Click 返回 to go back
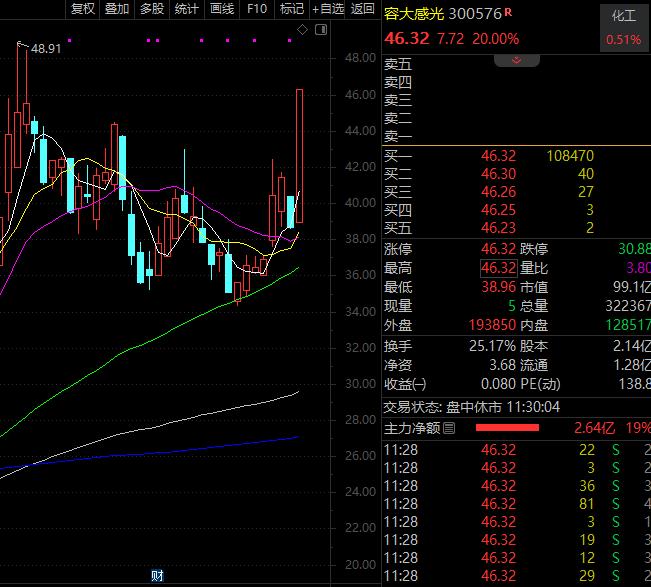 coord(362,9)
